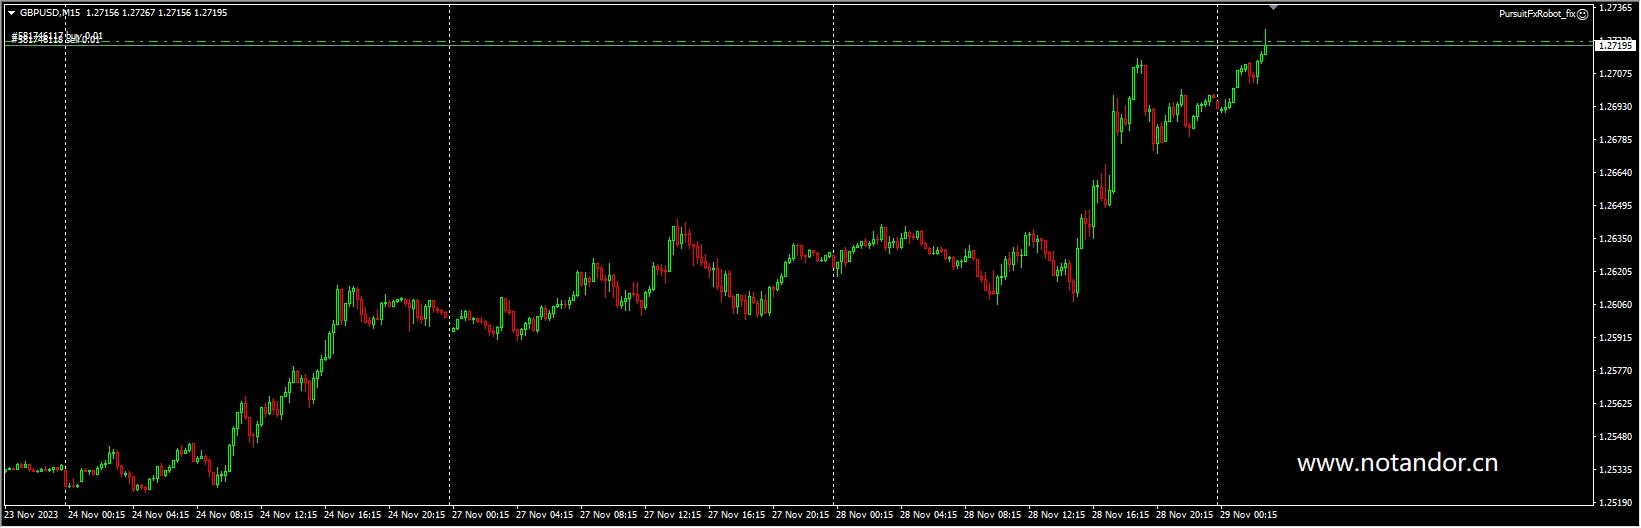The width and height of the screenshot is (1641, 528).
Task: Click the current price label 1.27195
Action: click(1616, 46)
